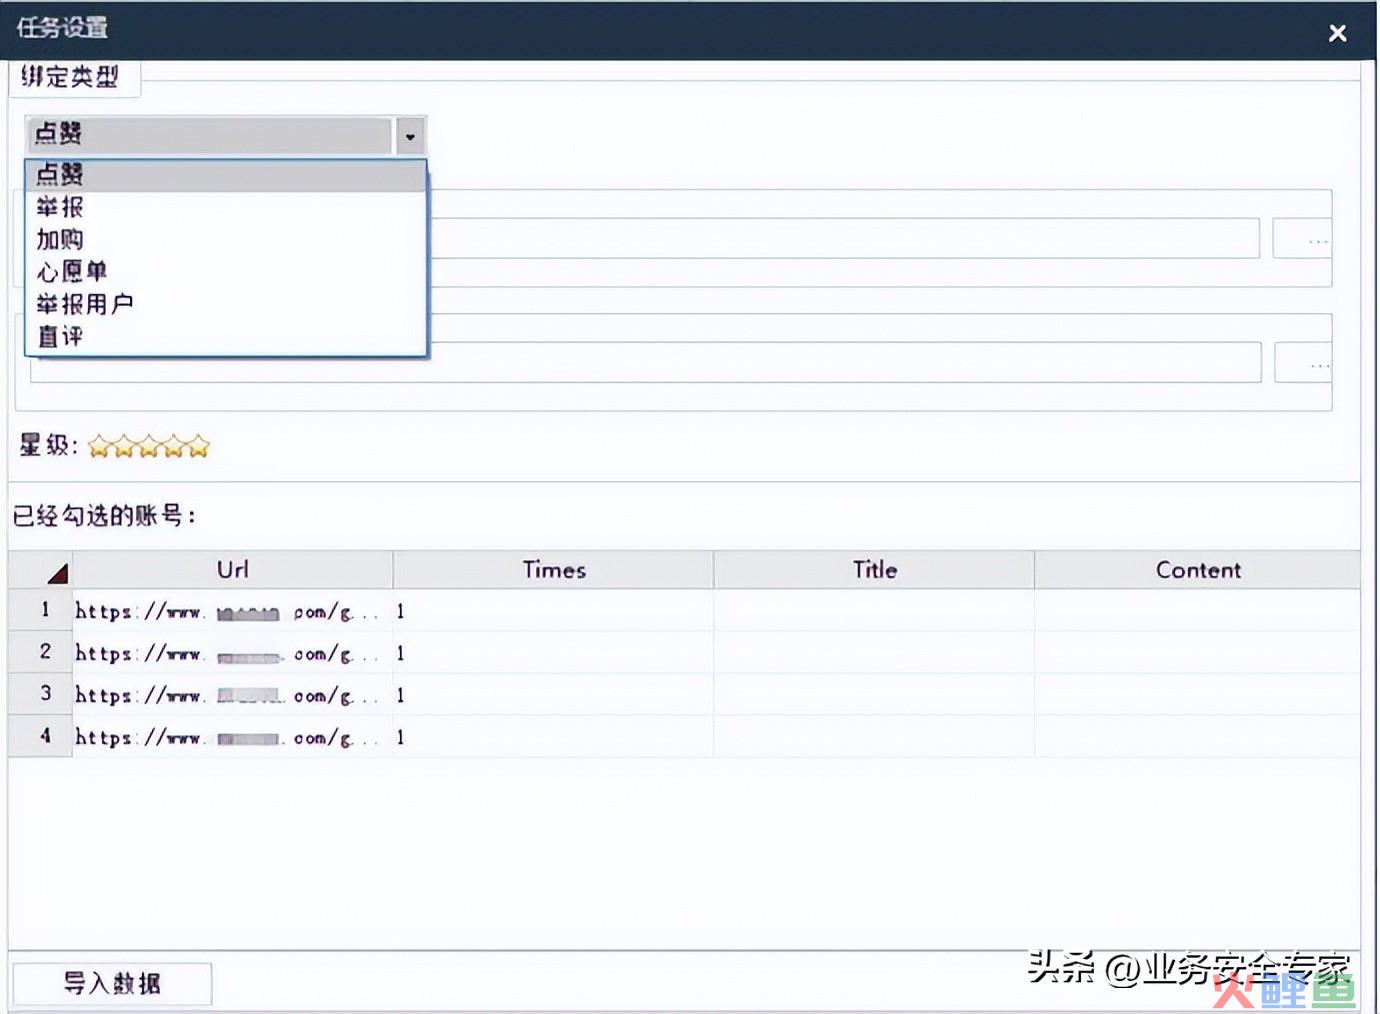
Task: Click the Url cell in row 3
Action: pos(232,695)
